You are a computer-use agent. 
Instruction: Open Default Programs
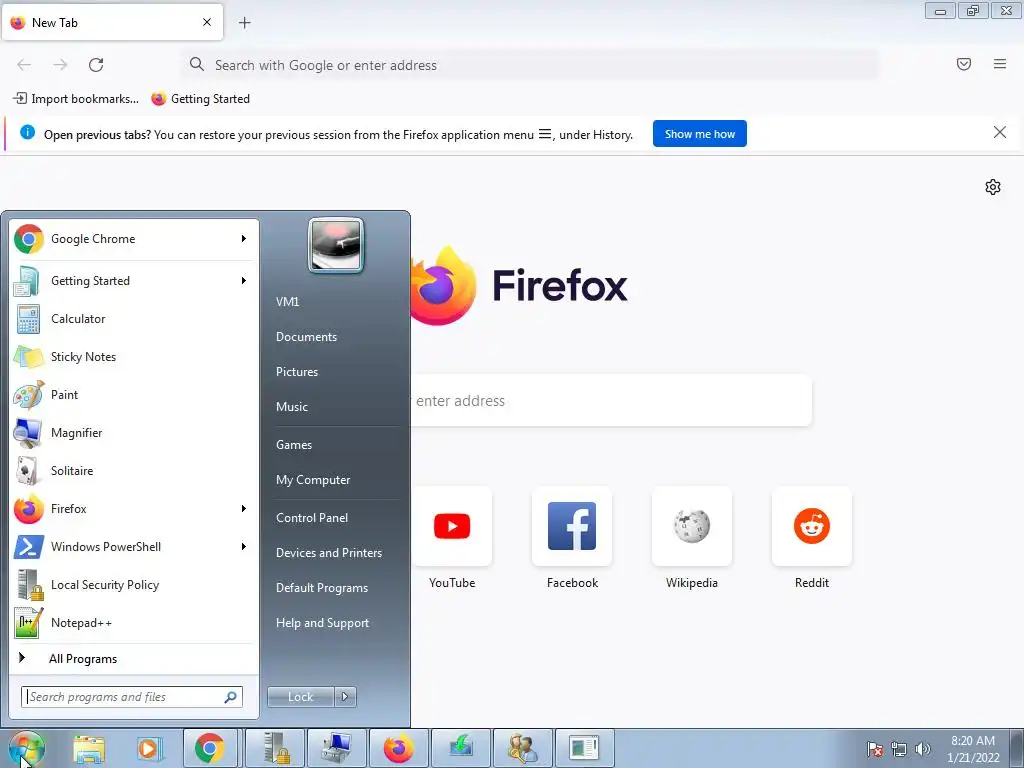coord(322,588)
